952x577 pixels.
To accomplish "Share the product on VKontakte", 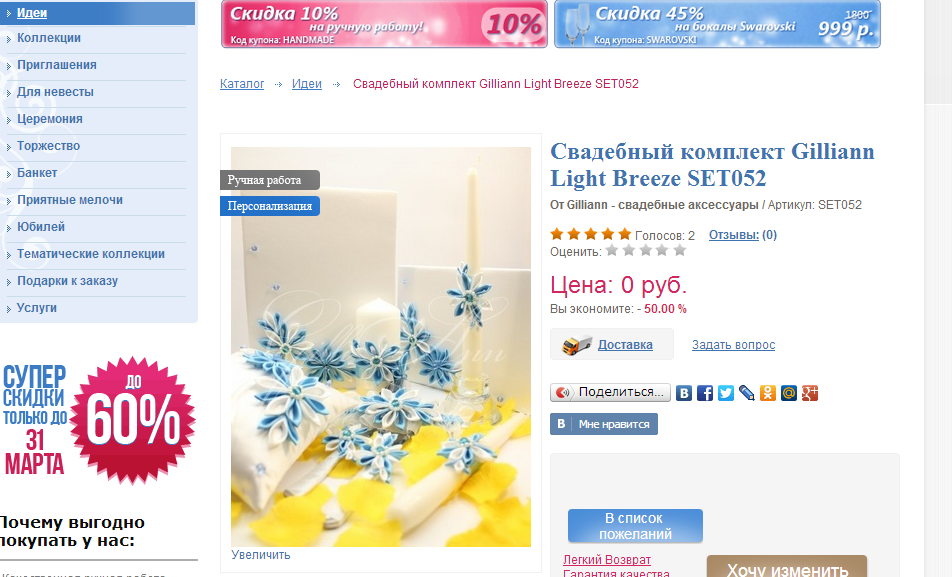I will coord(684,393).
